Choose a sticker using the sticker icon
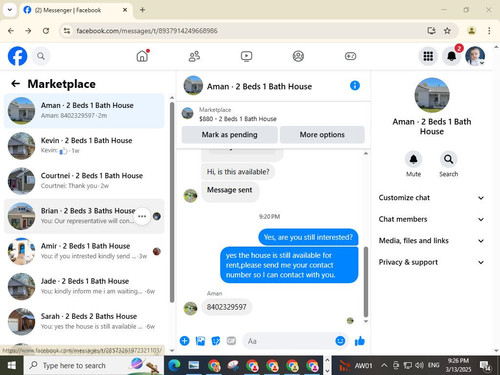This screenshot has height=375, width=500. 216,341
